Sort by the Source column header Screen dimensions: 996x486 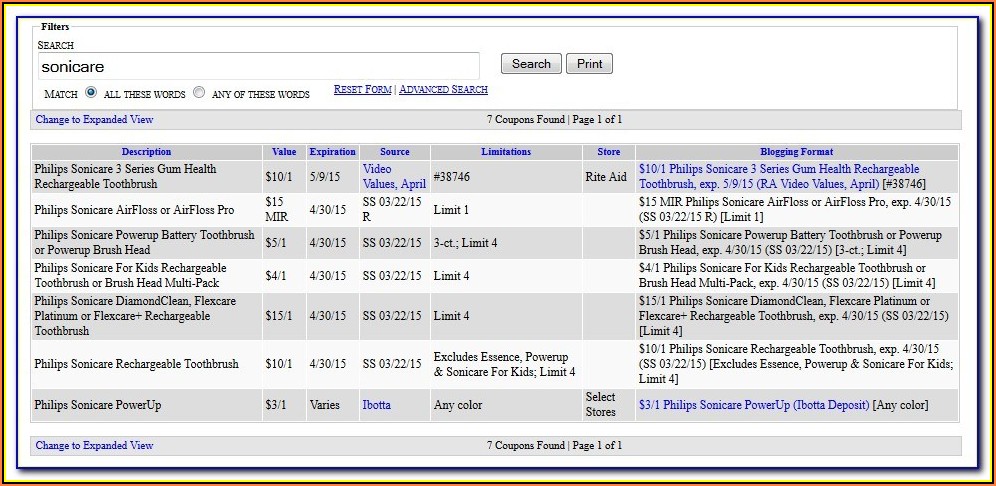(x=395, y=152)
